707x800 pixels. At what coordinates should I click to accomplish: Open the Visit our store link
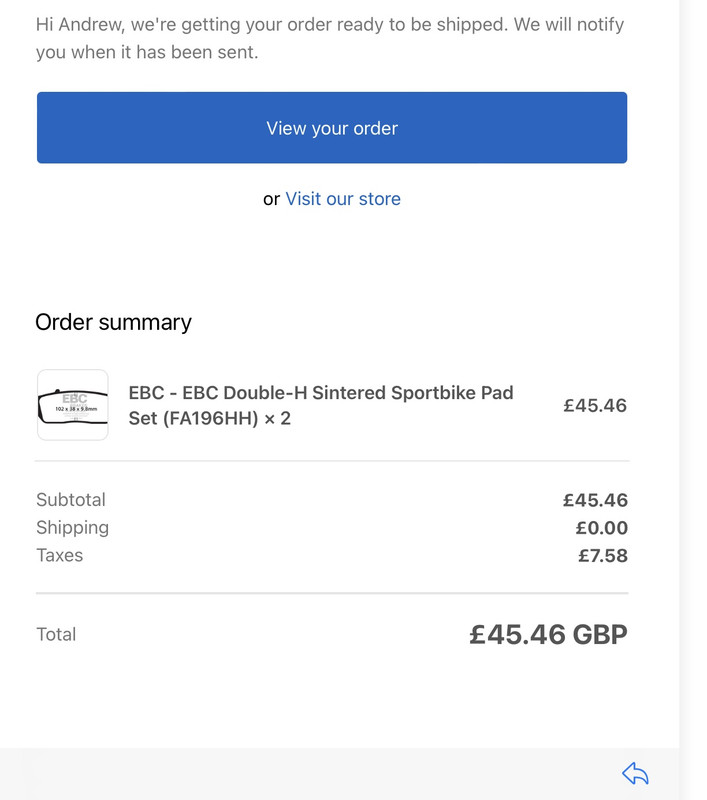click(343, 199)
